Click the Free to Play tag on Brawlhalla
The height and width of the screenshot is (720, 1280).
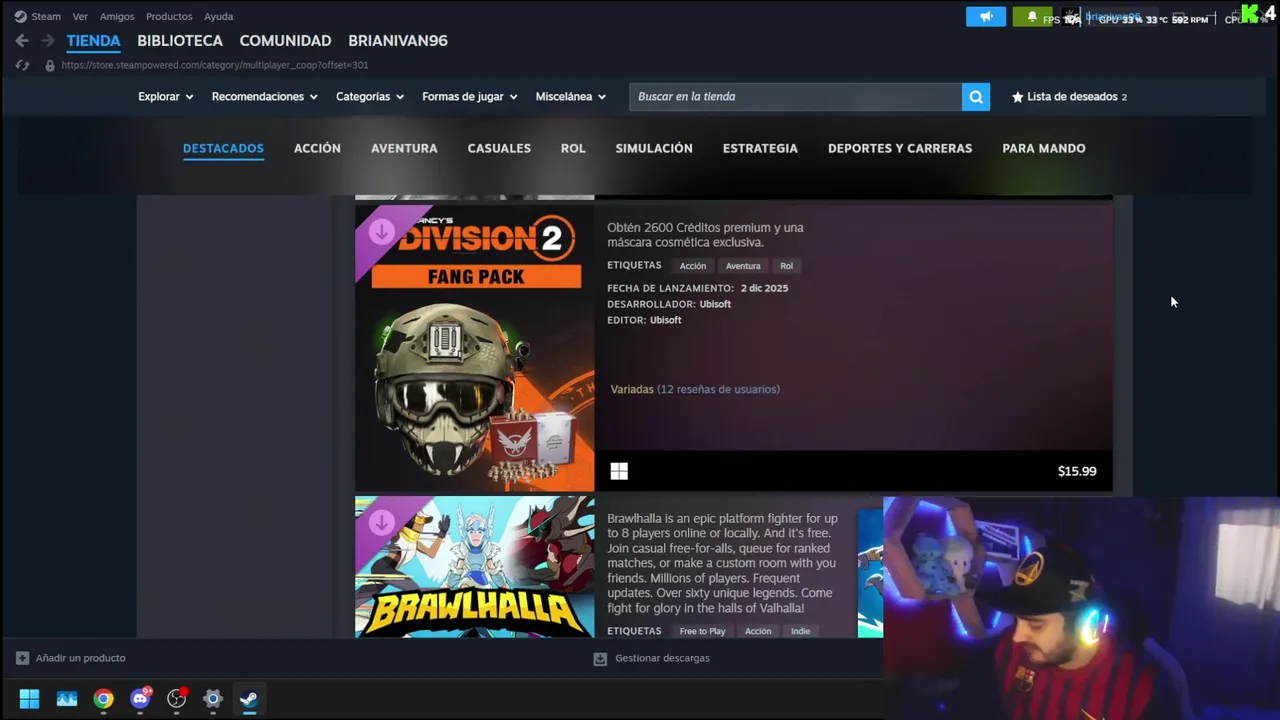click(x=702, y=631)
